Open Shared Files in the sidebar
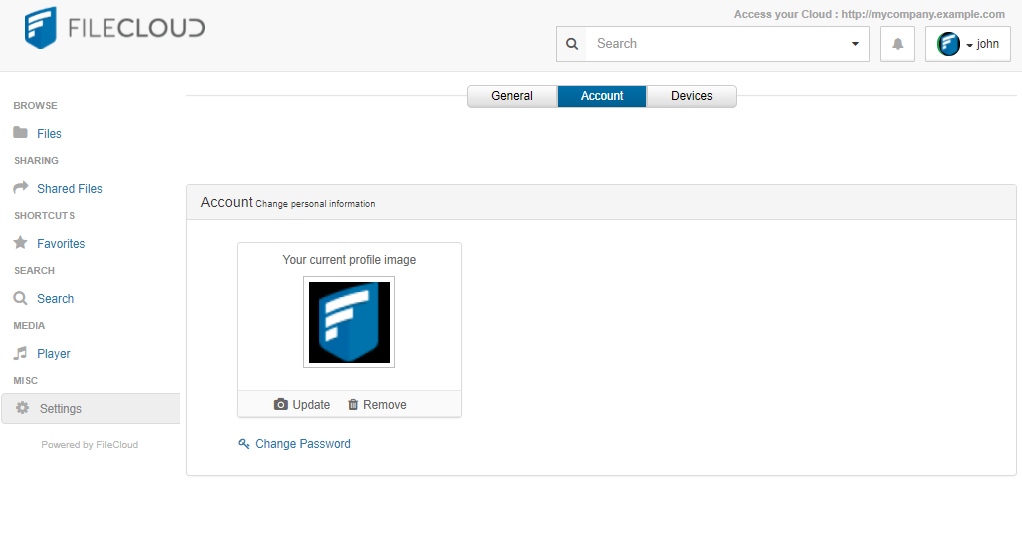Image resolution: width=1022 pixels, height=546 pixels. (x=70, y=188)
